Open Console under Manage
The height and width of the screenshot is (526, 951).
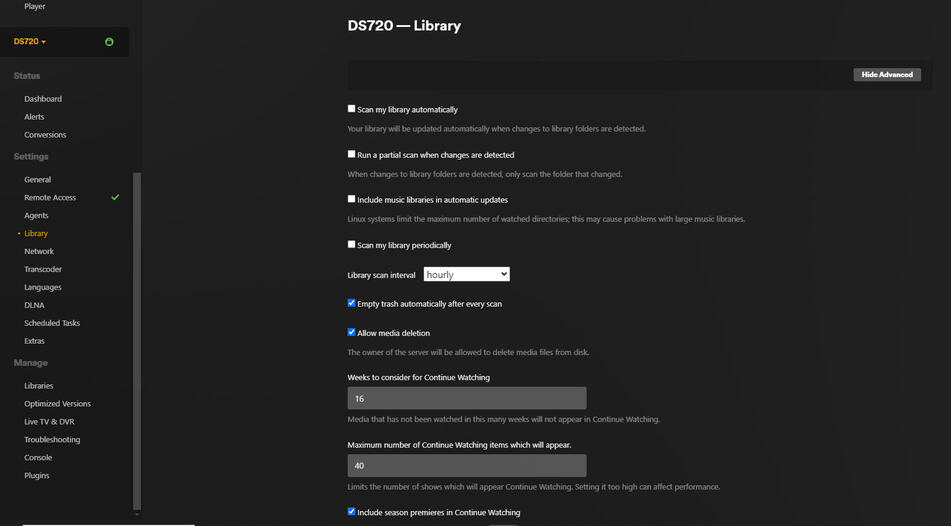[38, 457]
